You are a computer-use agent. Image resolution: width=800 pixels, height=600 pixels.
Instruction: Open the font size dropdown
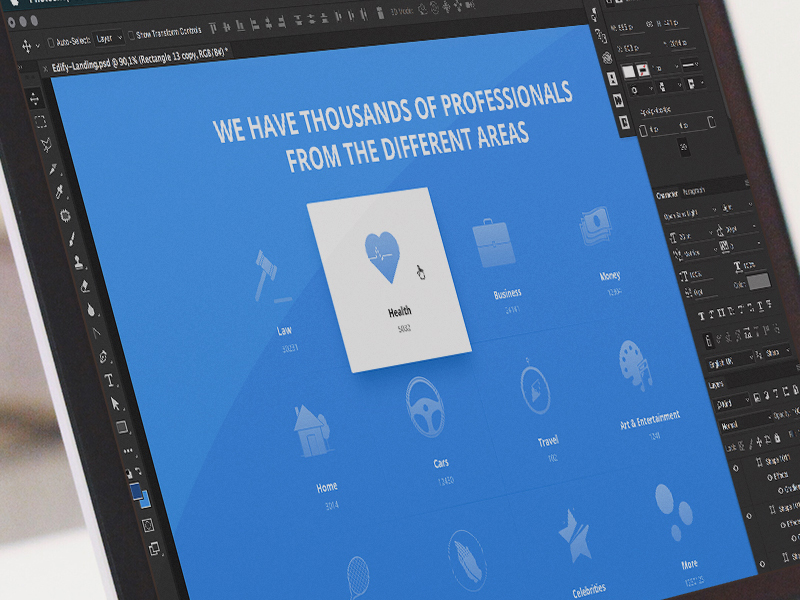coord(691,235)
